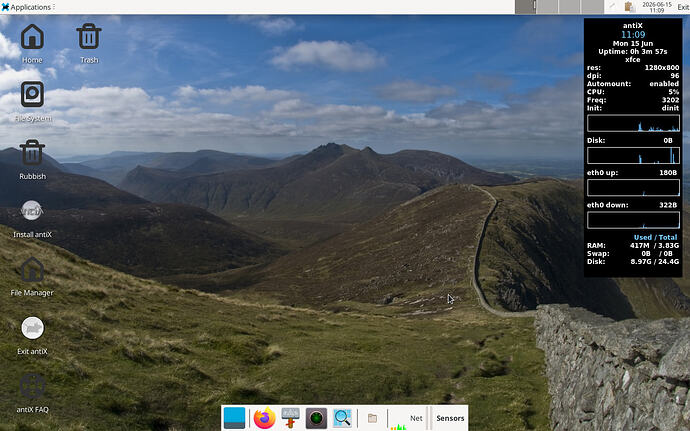Open the dark round green-dial dock icon
Viewport: 690px width, 431px height.
(316, 418)
